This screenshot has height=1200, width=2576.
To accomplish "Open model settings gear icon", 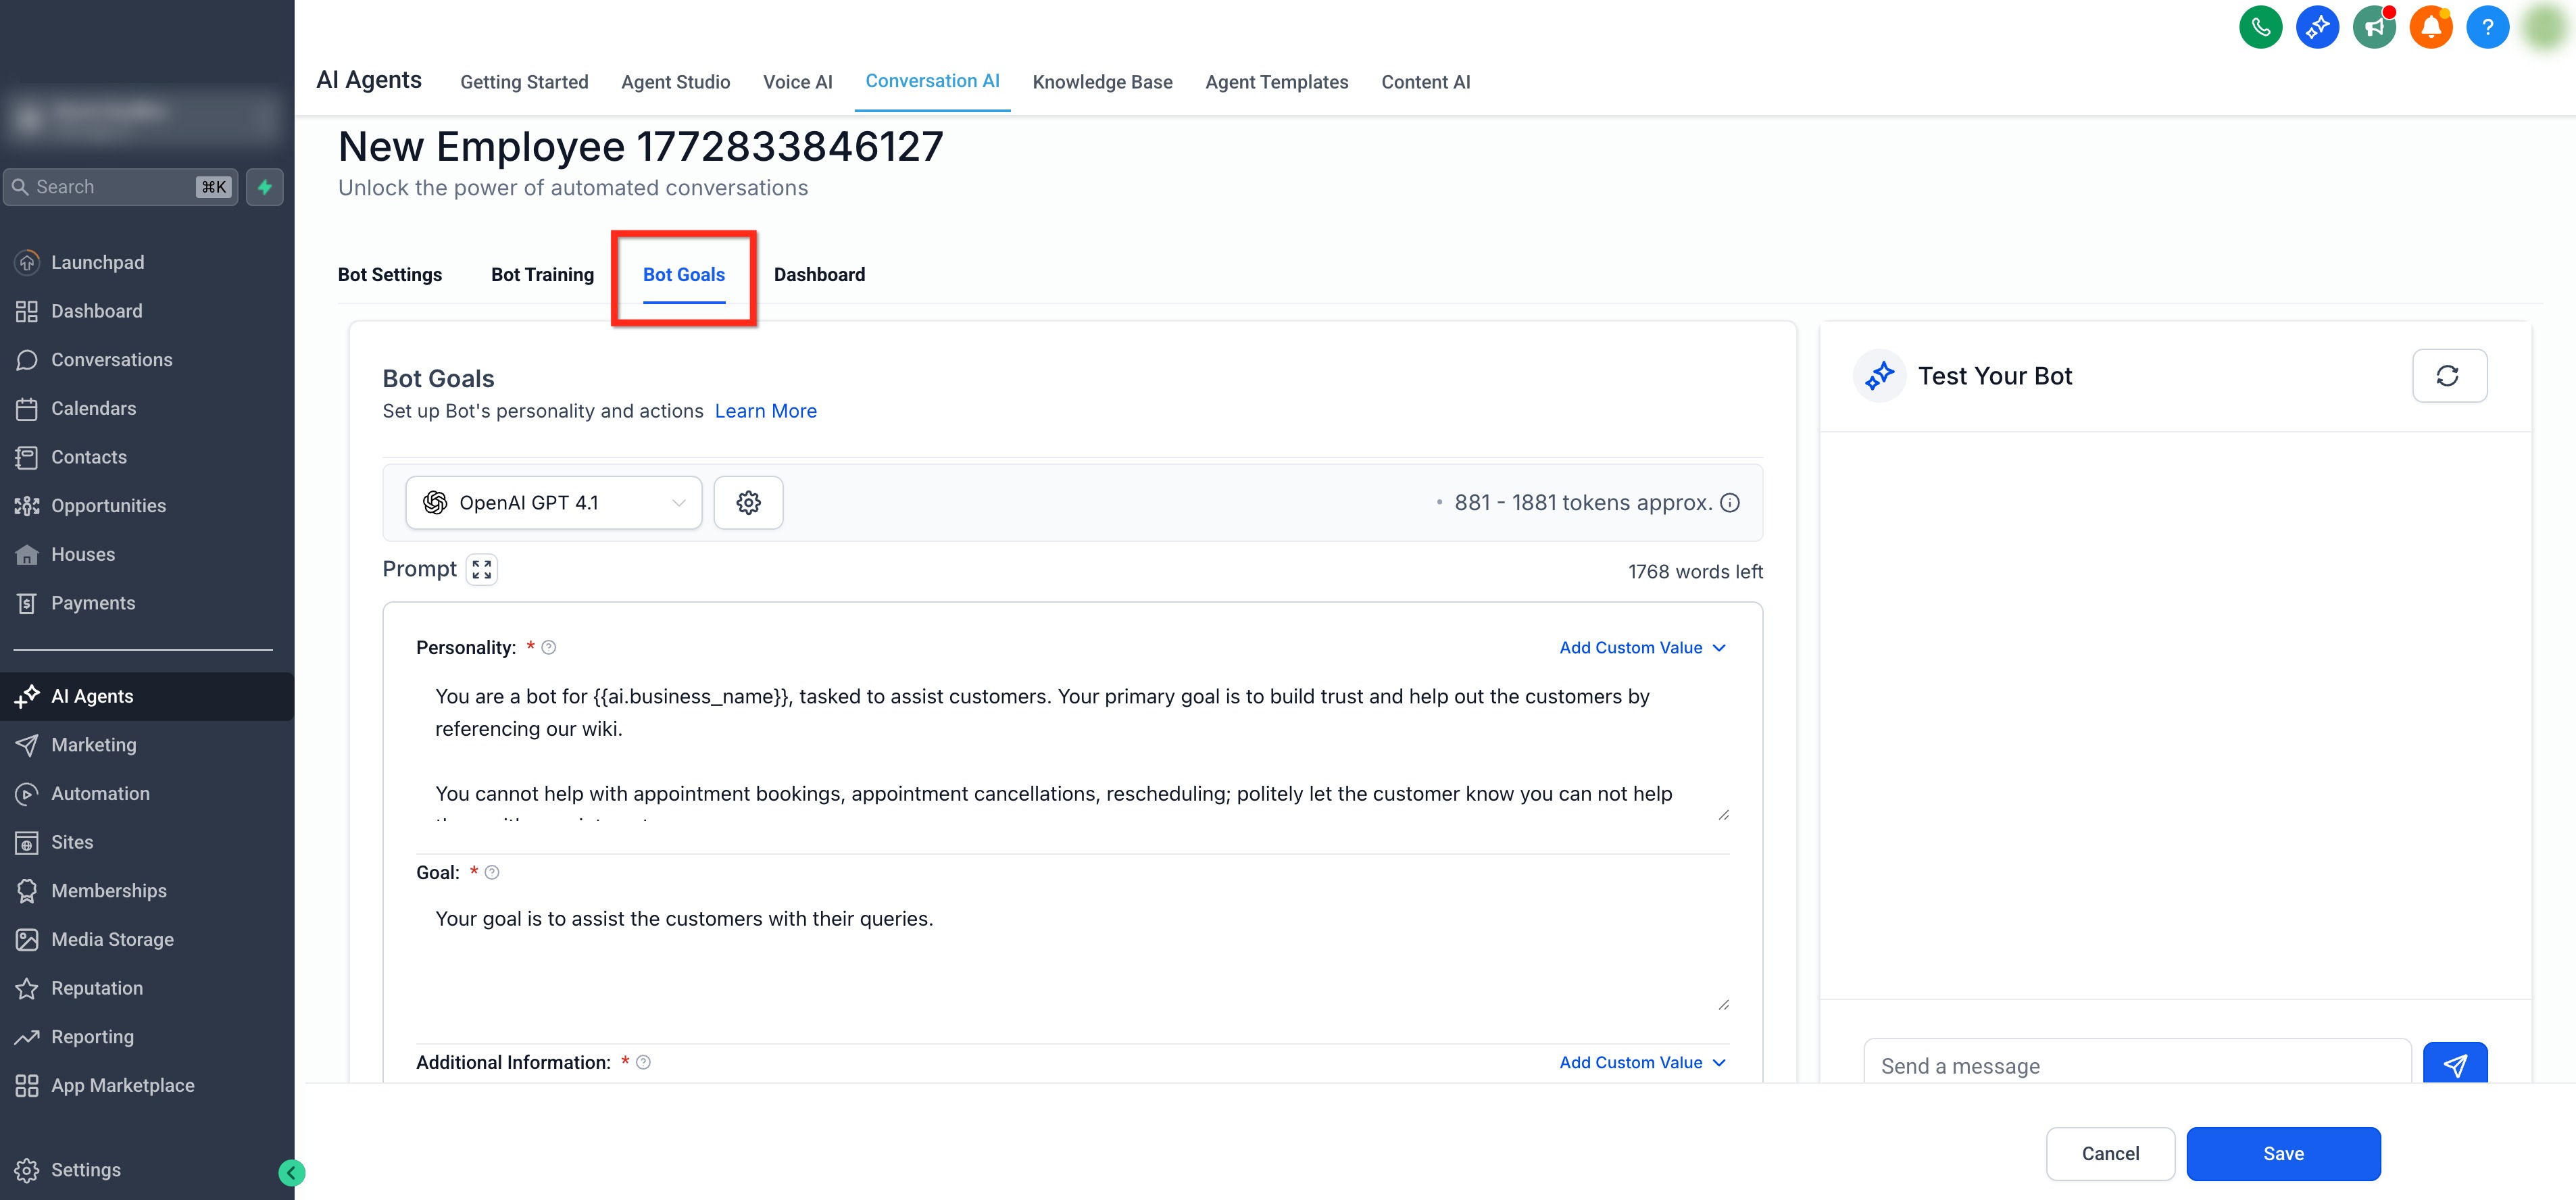I will coord(748,503).
